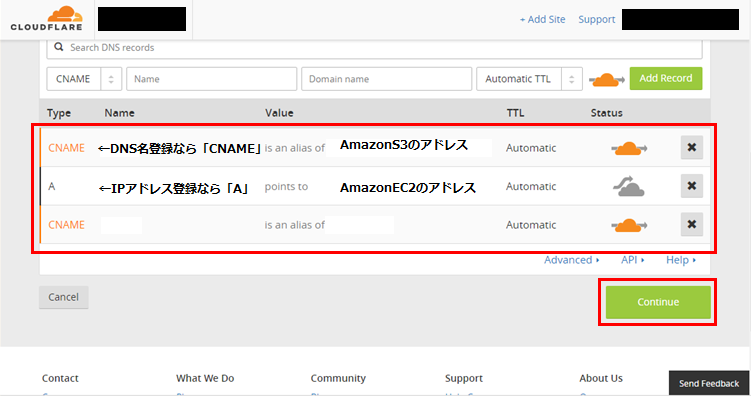The width and height of the screenshot is (751, 396).
Task: Focus the Search DNS records field
Action: [x=375, y=48]
